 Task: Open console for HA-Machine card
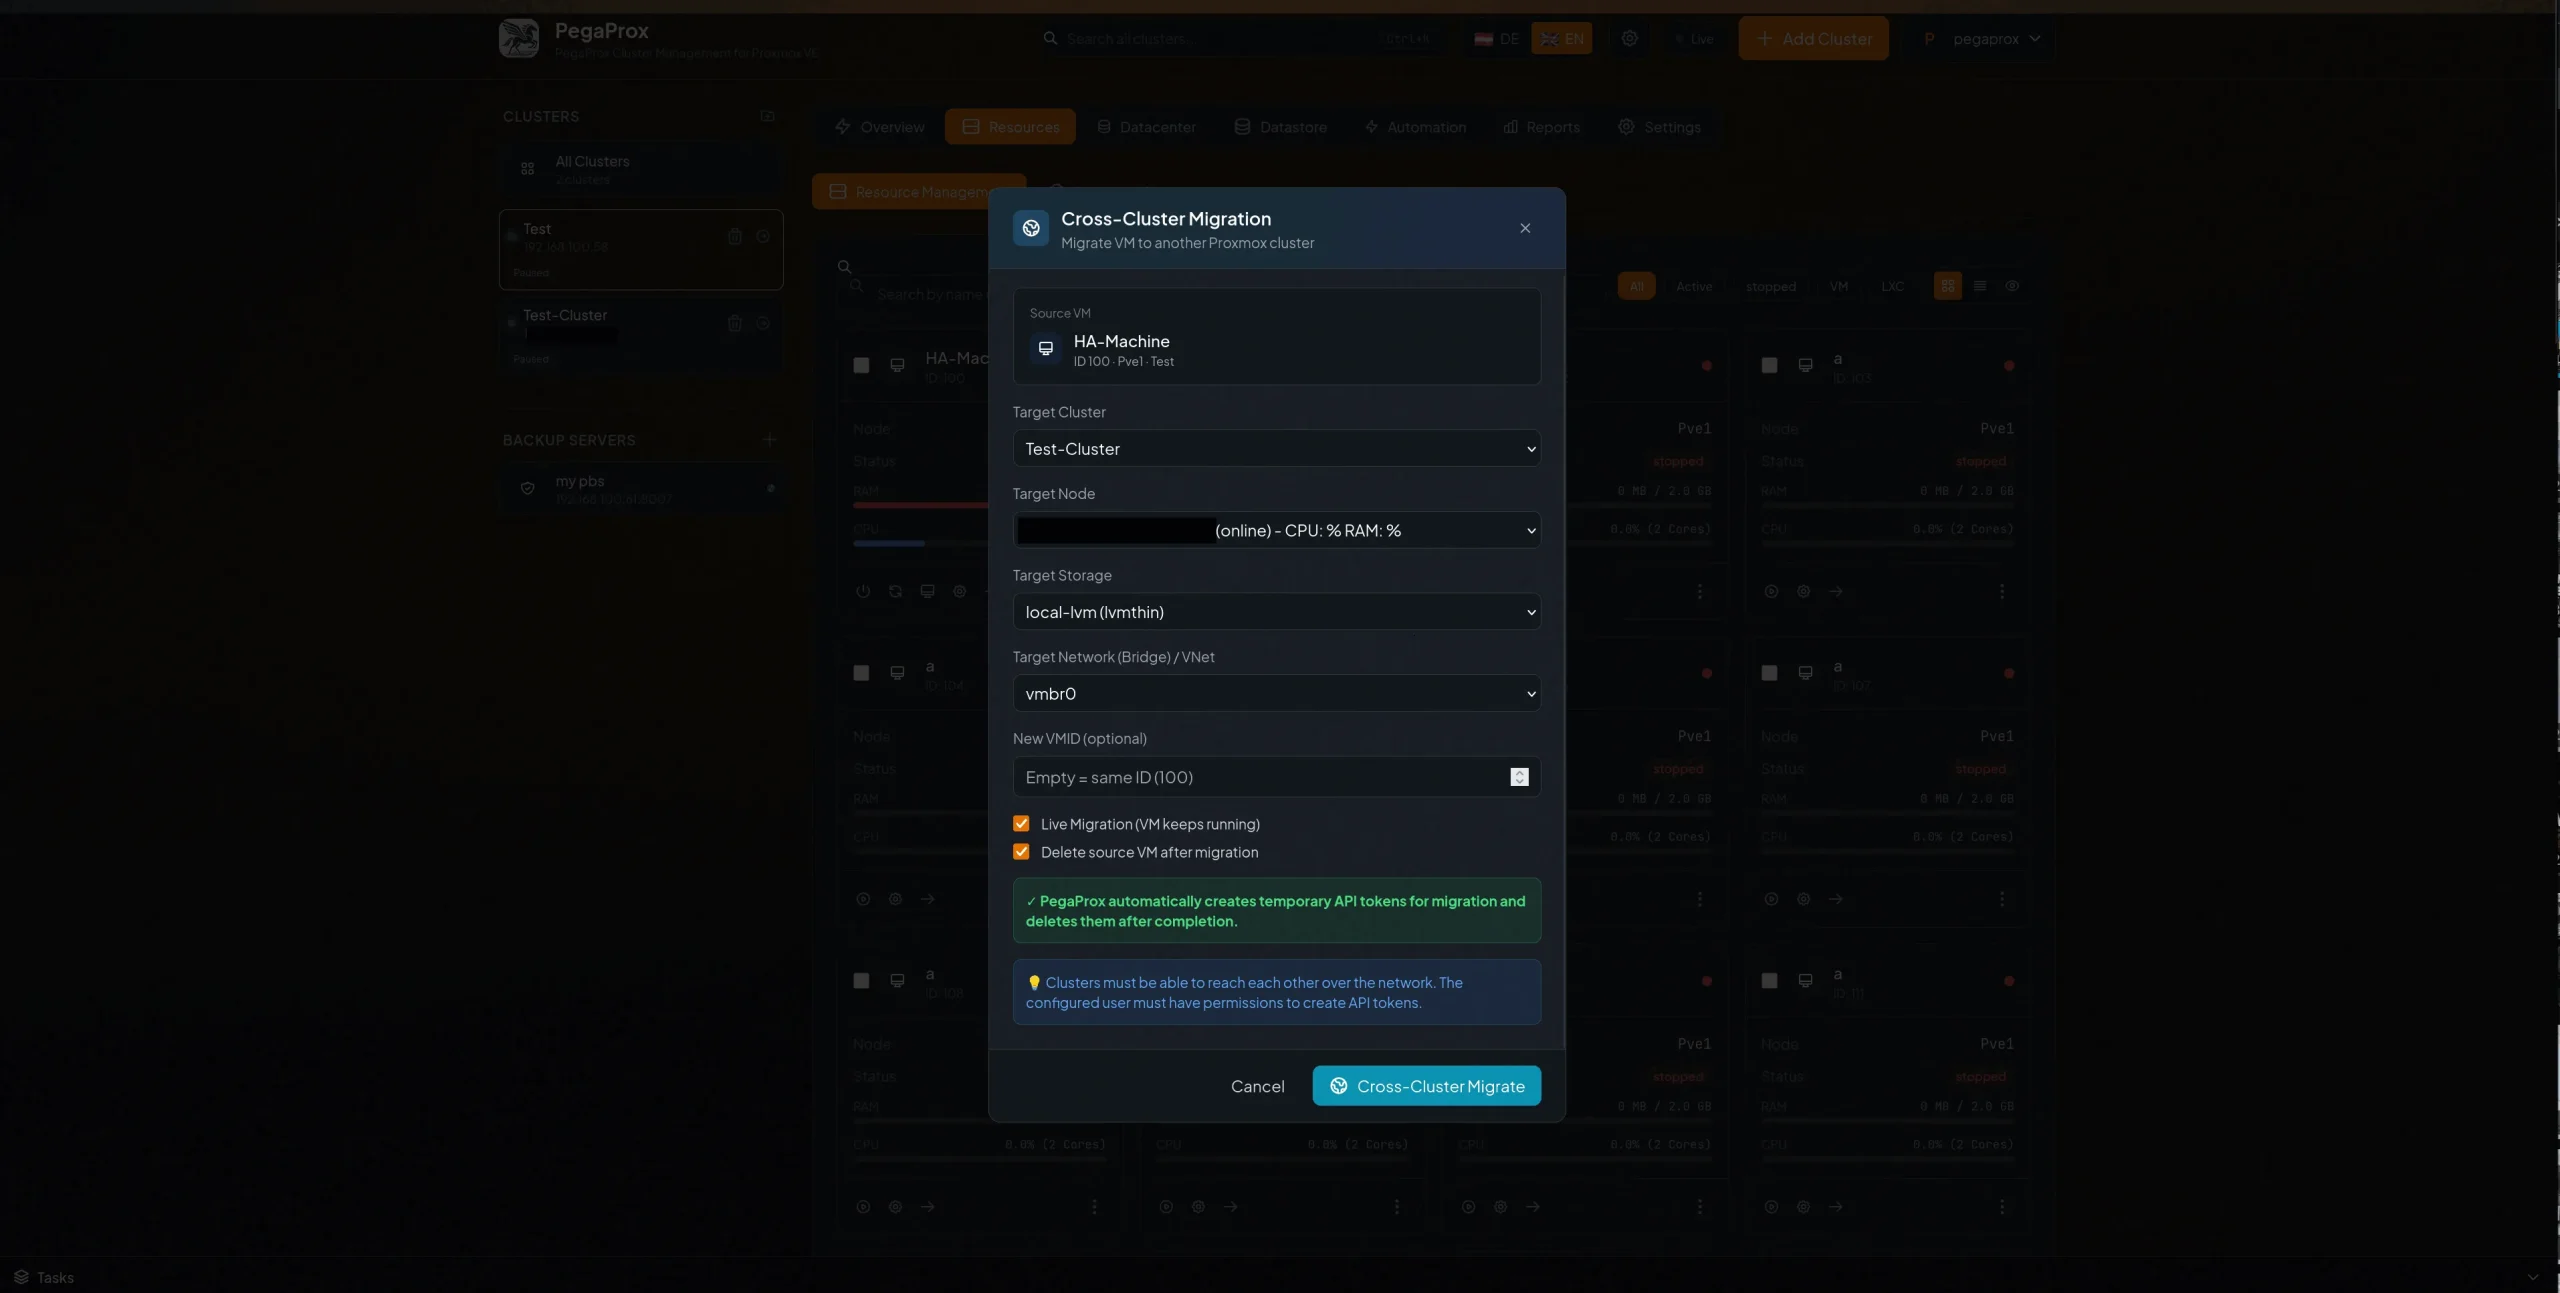point(927,591)
